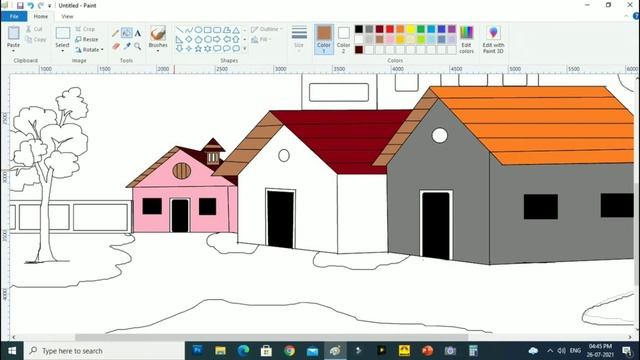Screen dimensions: 640x360
Task: Select the Pencil tool
Action: point(116,33)
